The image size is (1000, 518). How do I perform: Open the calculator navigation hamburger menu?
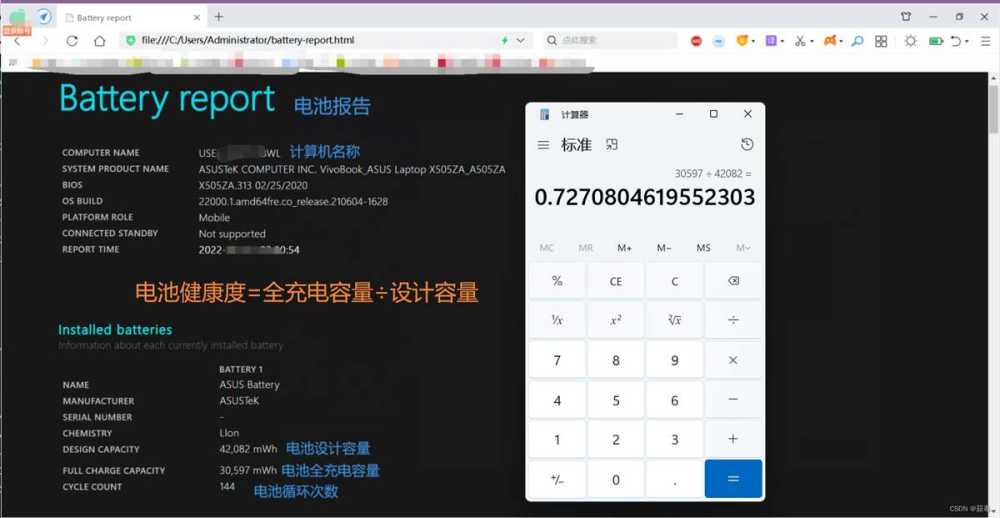[543, 145]
